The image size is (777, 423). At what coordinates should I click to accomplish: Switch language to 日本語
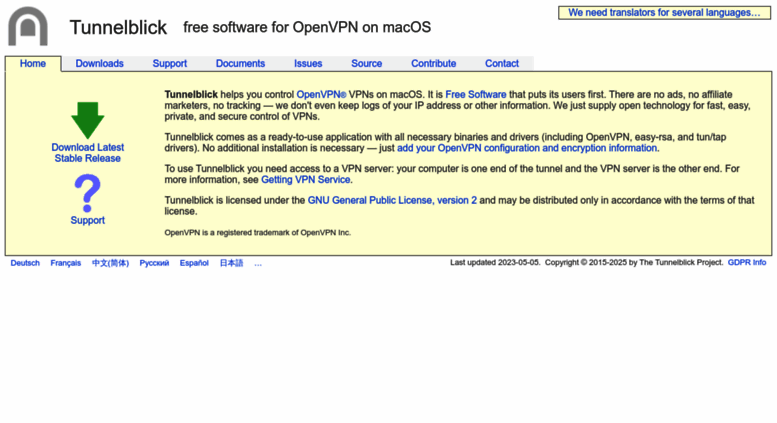(x=231, y=263)
